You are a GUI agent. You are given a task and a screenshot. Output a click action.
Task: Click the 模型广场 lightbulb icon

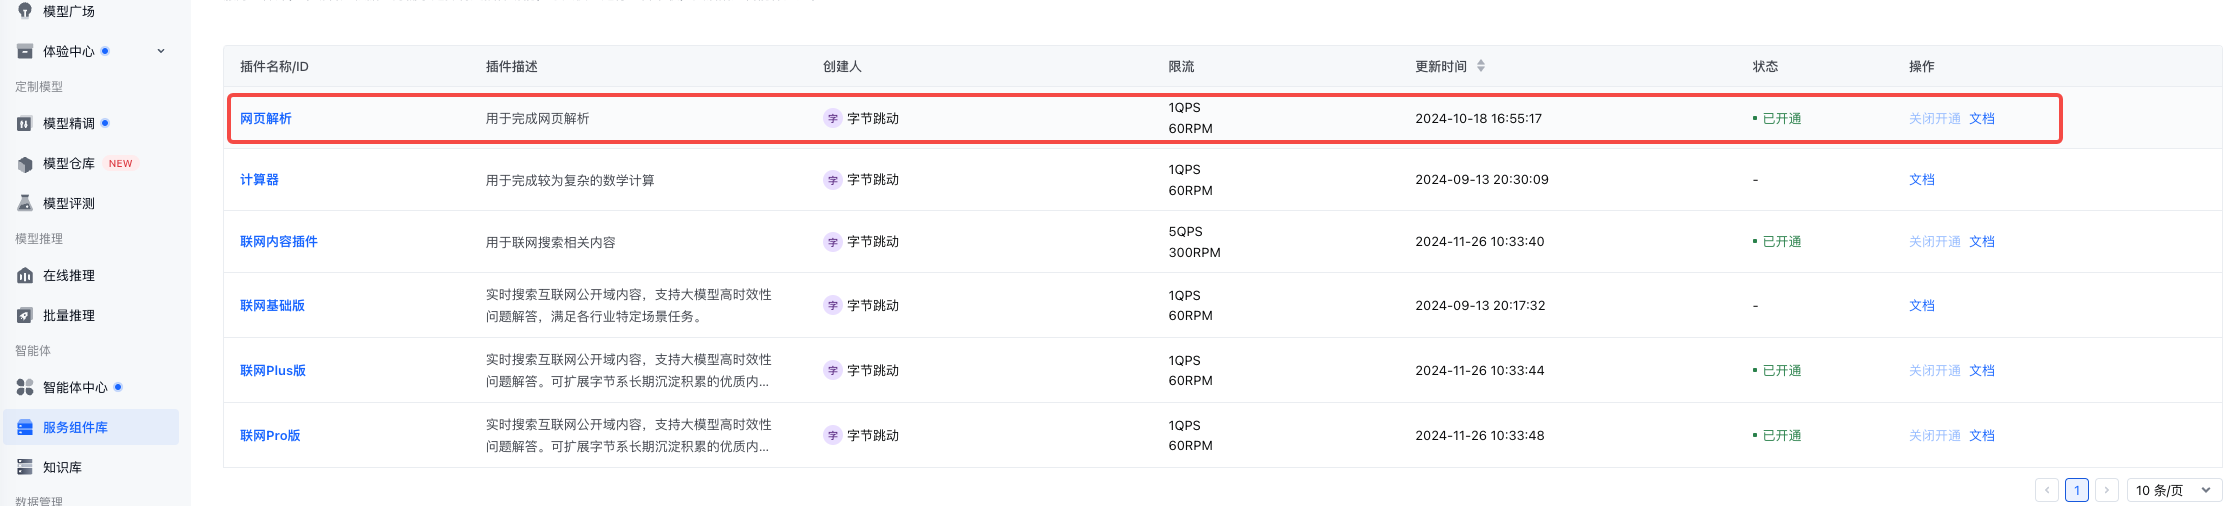coord(25,10)
